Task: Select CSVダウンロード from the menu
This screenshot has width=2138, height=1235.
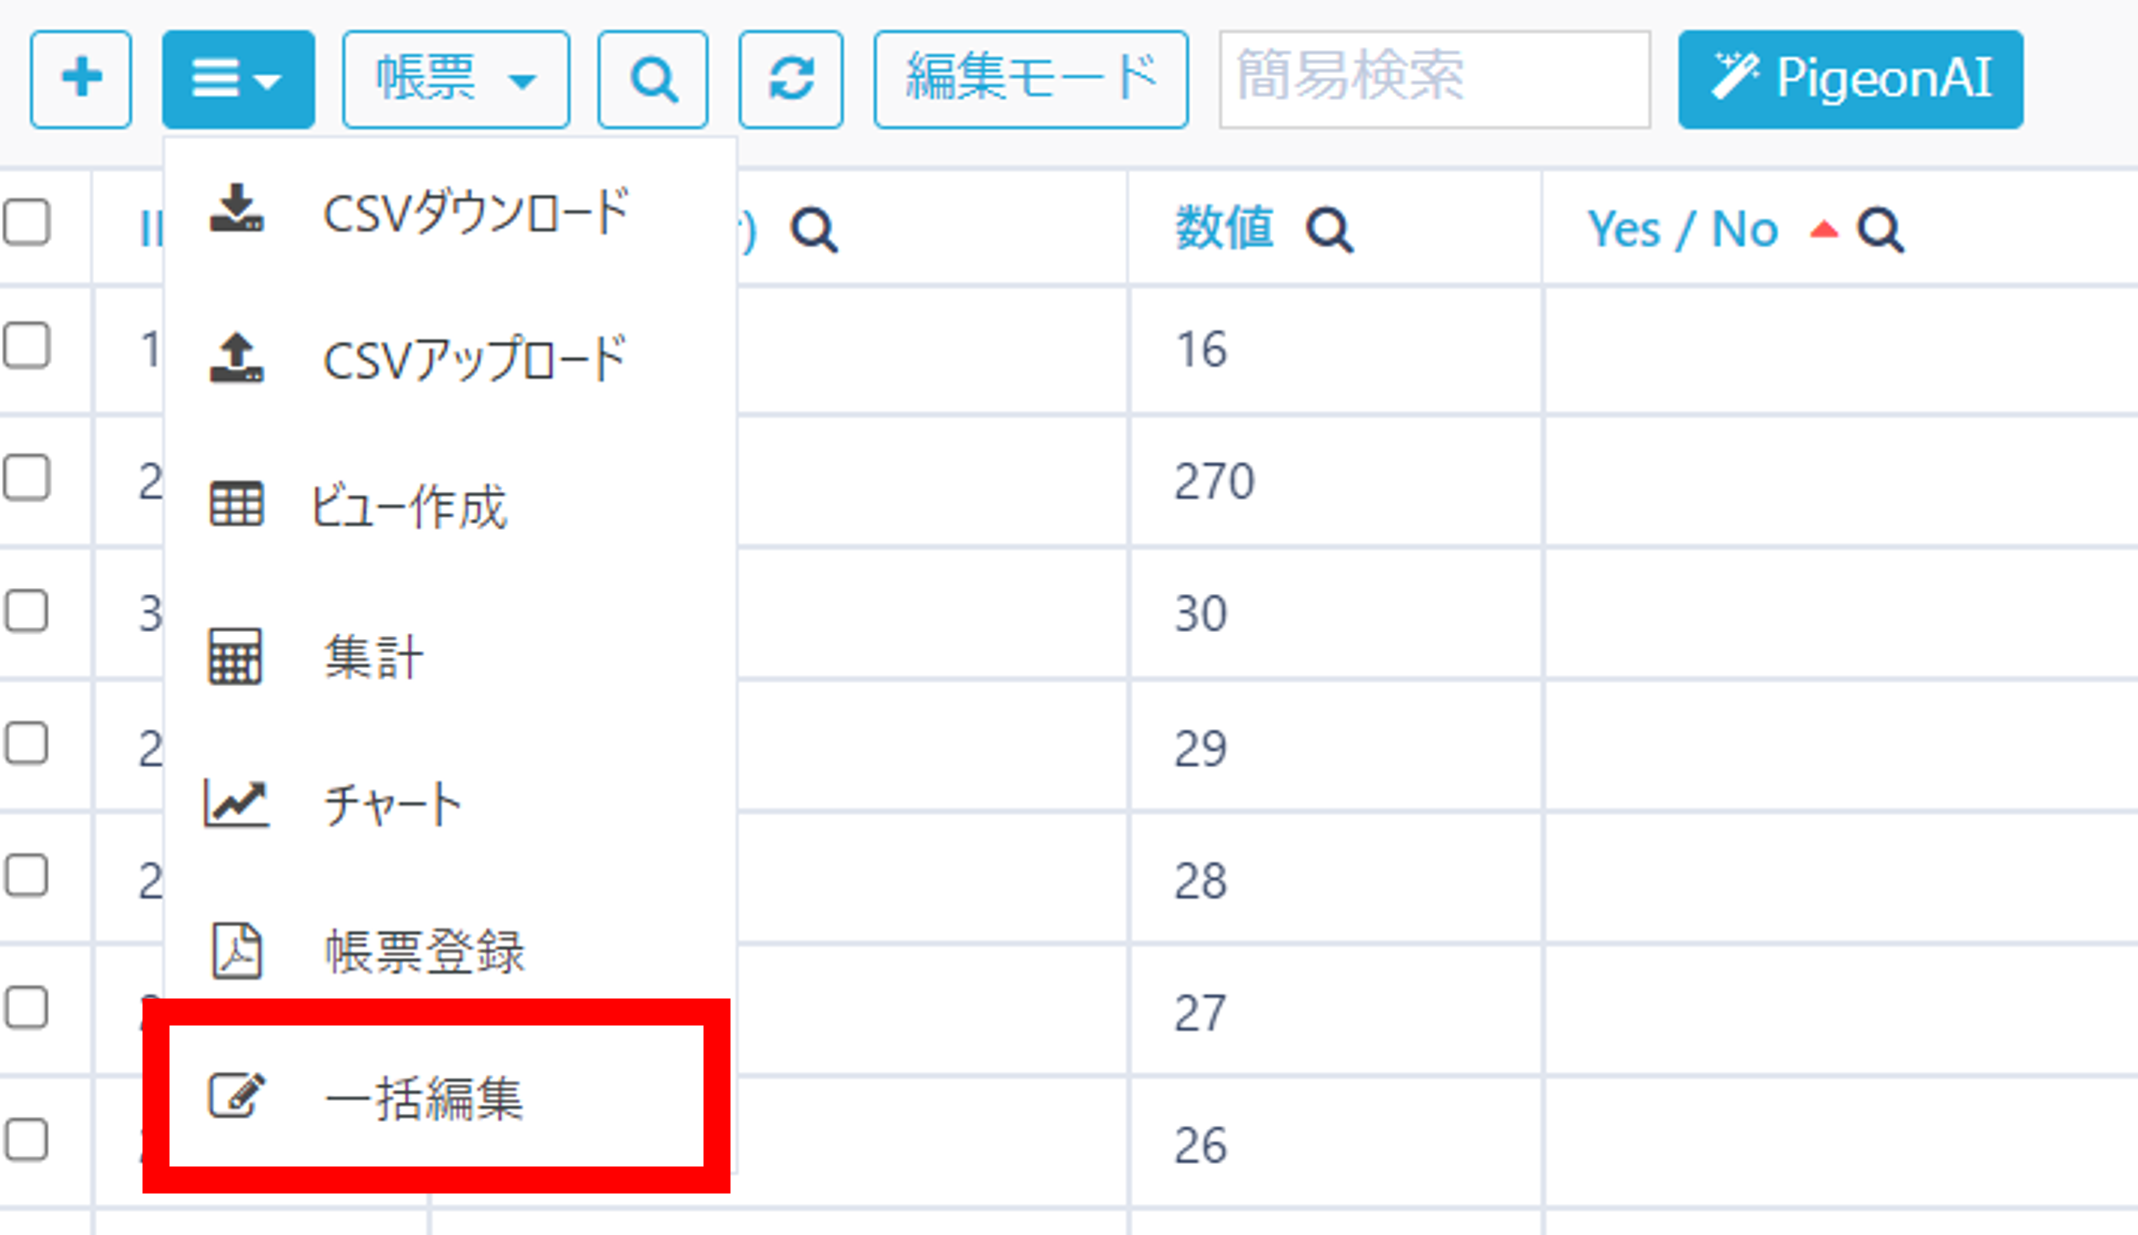Action: 473,210
